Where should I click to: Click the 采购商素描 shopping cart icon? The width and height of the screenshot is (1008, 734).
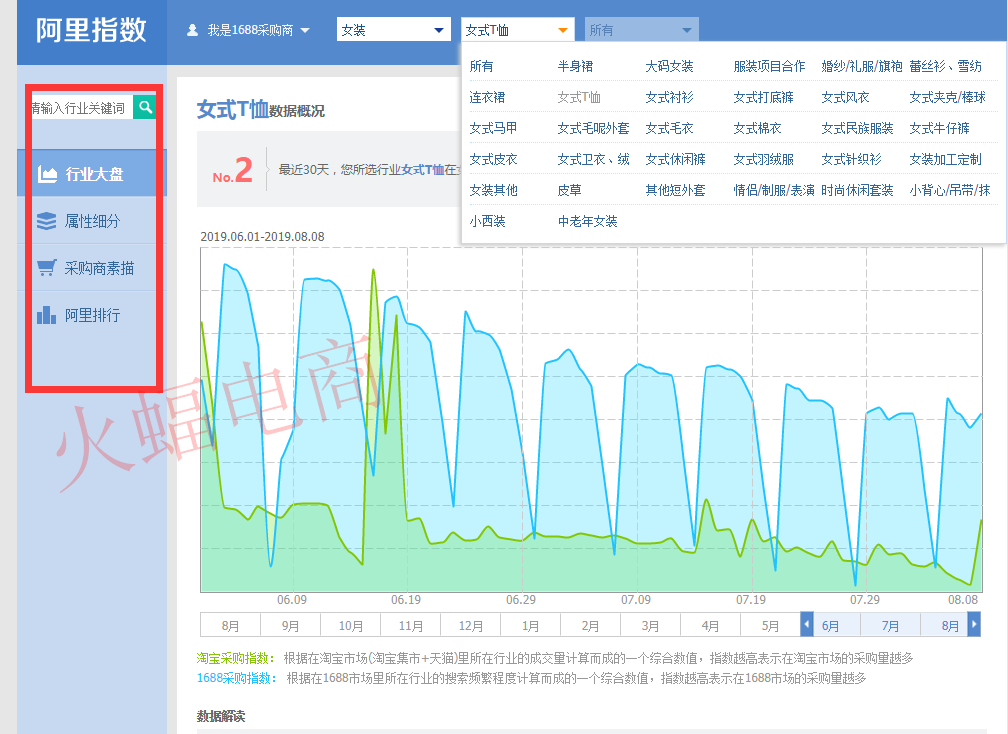click(x=46, y=268)
